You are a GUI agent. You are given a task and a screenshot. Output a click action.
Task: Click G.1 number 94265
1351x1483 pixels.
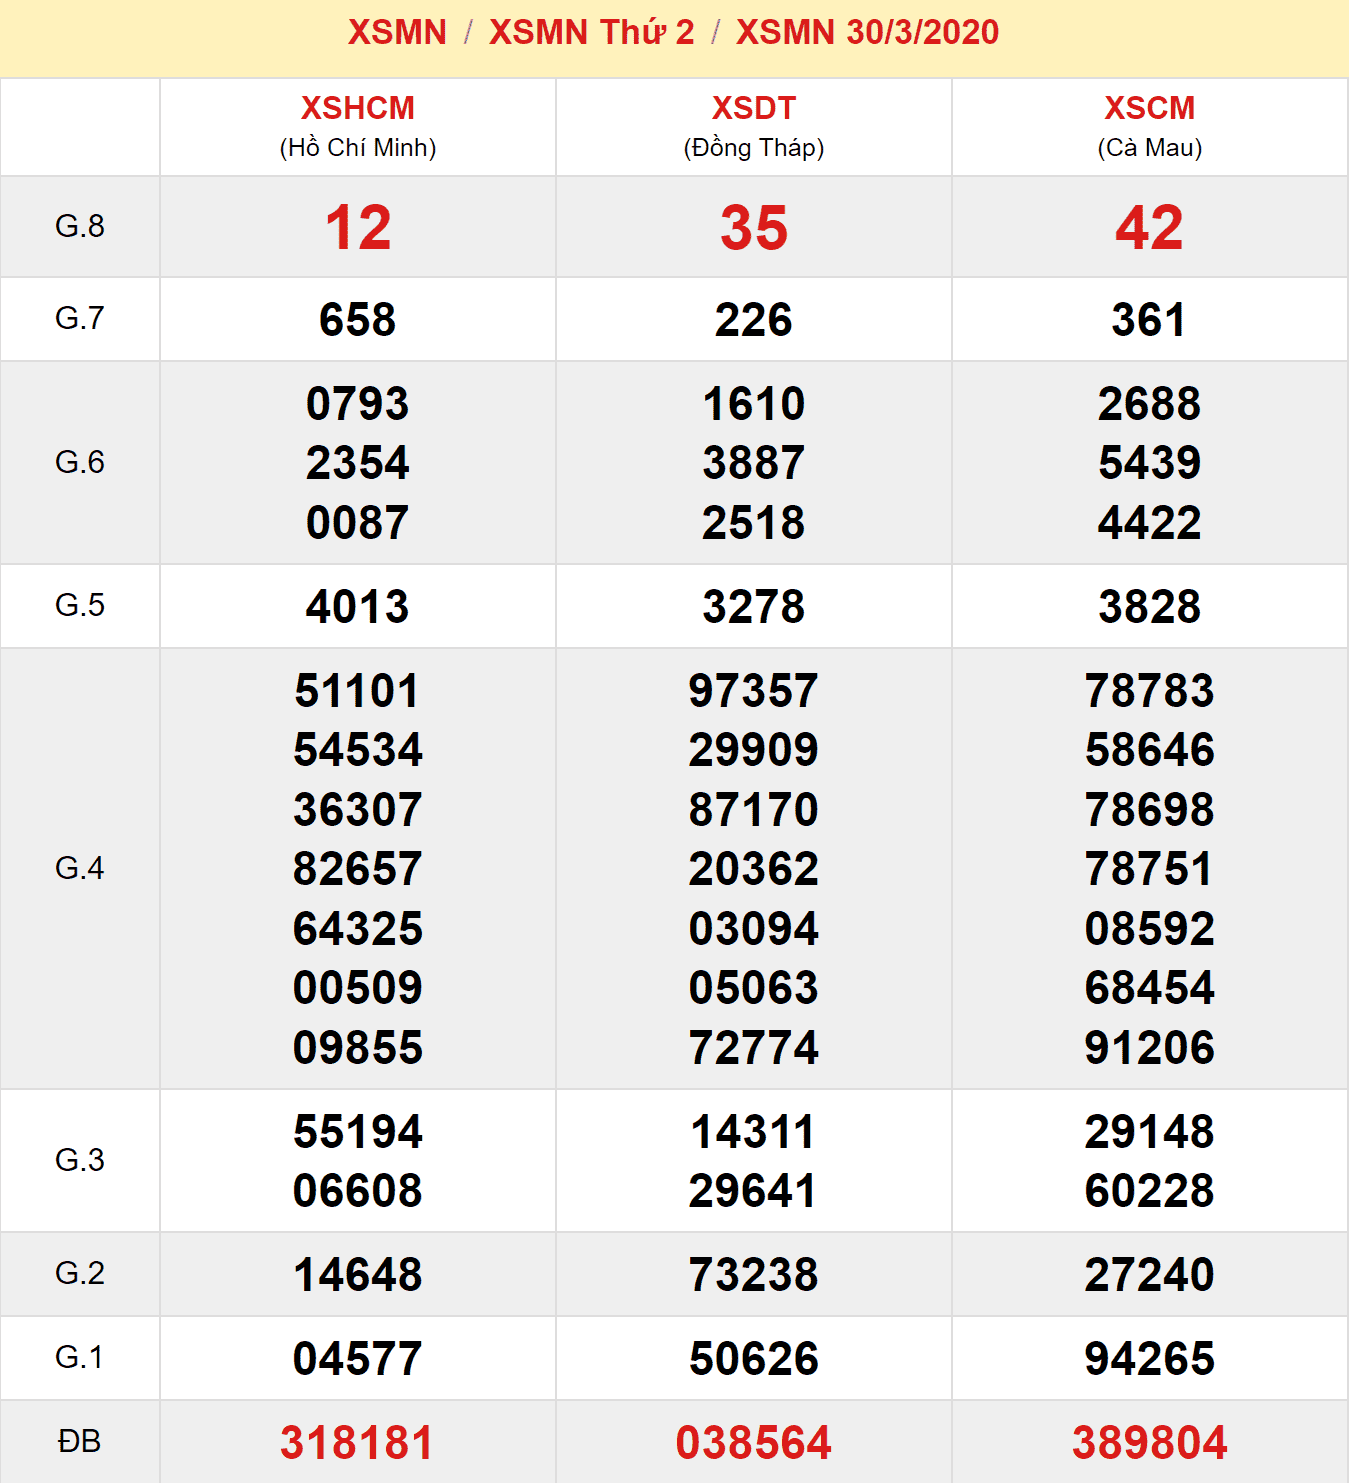pos(1150,1359)
